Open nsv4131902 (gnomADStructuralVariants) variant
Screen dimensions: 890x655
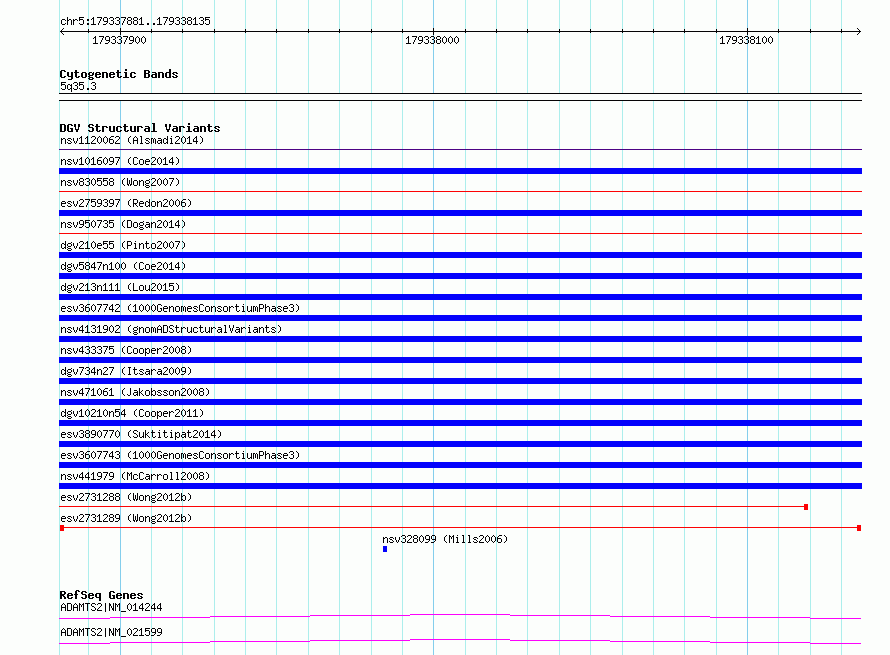point(171,329)
